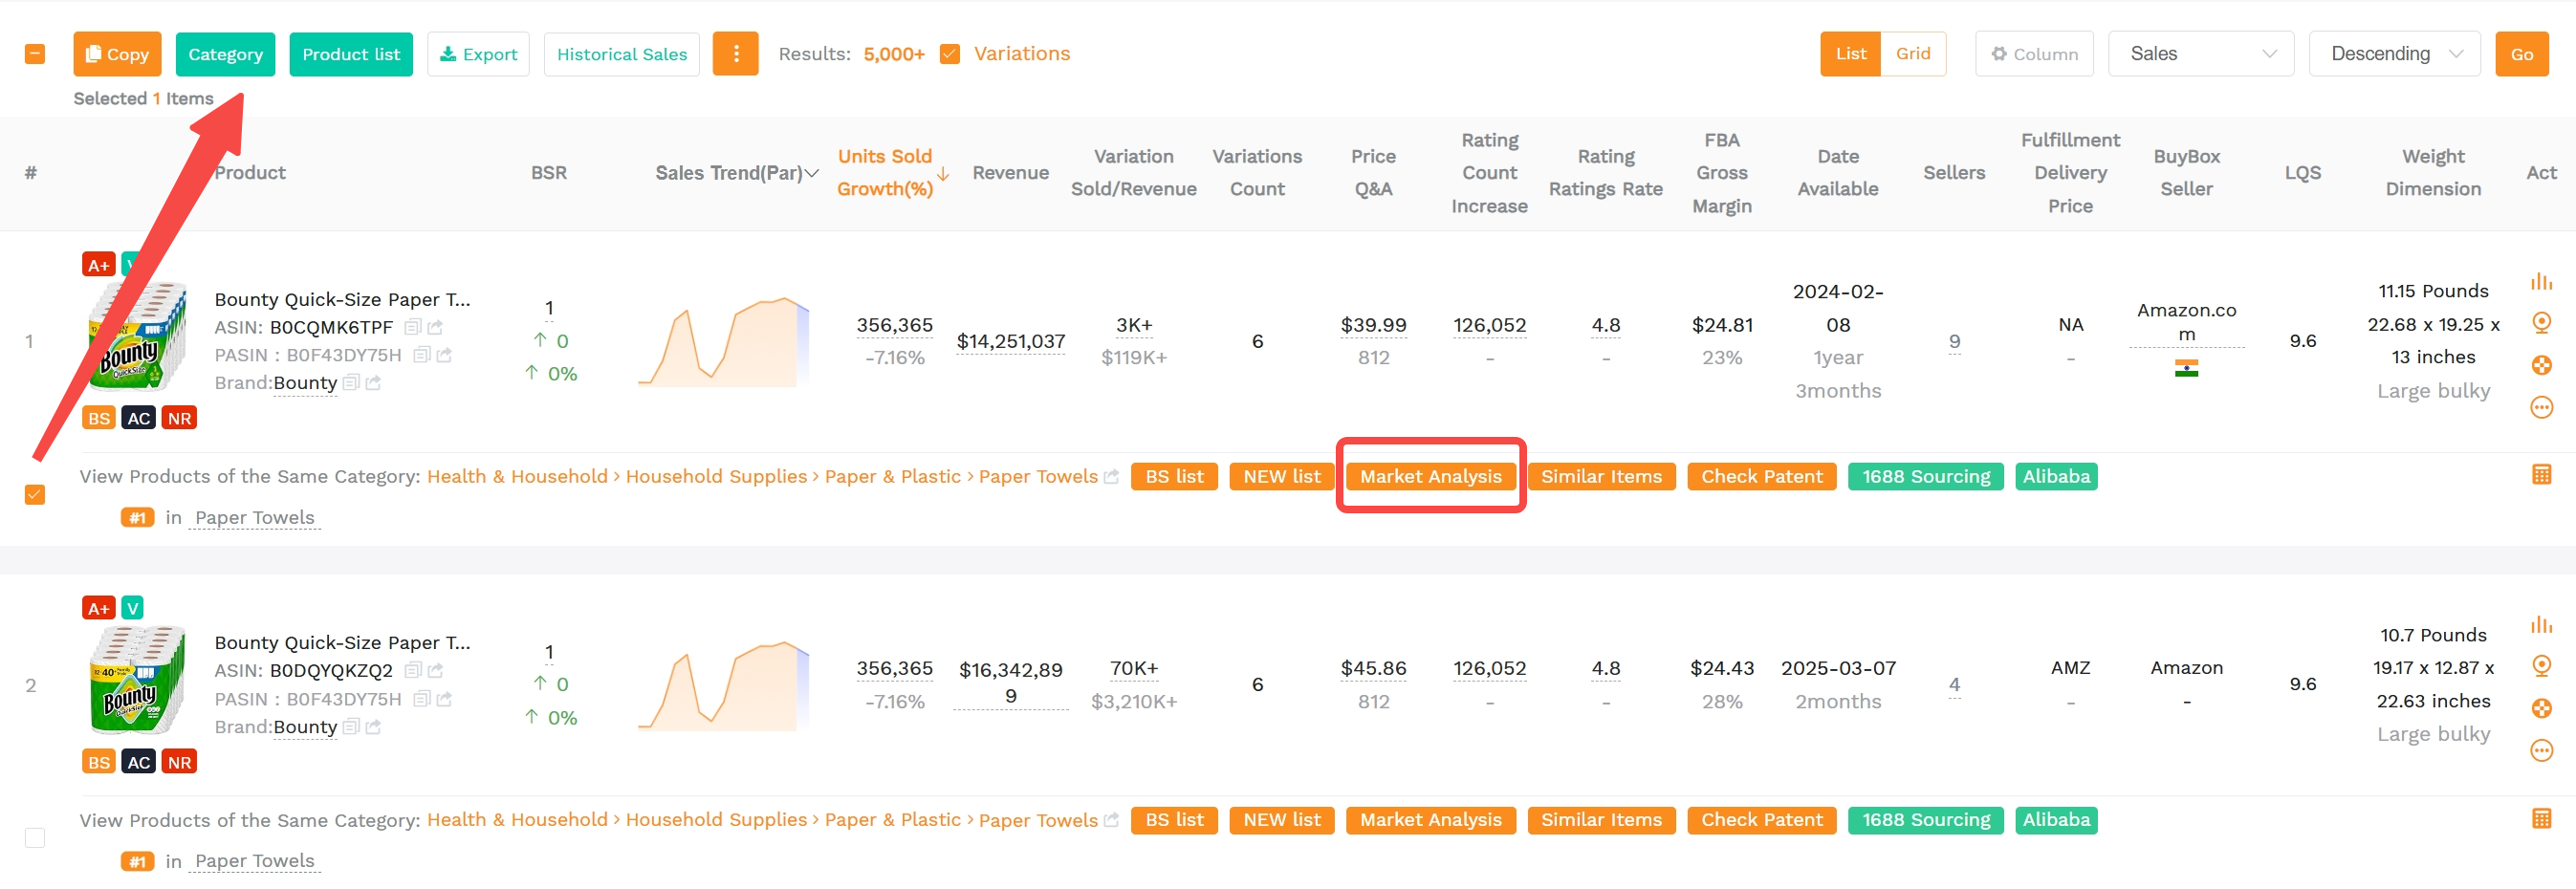
Task: Click second product's Bounty thumbnail image
Action: click(139, 679)
